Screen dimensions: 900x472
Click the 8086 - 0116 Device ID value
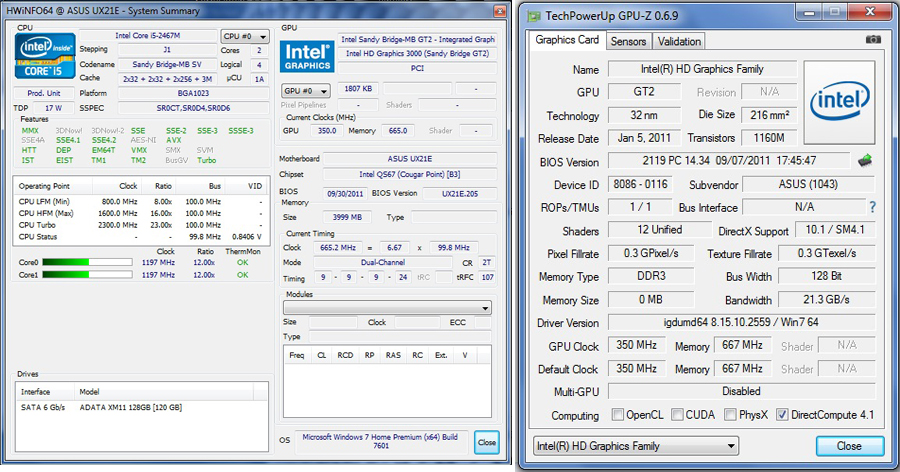pyautogui.click(x=640, y=184)
